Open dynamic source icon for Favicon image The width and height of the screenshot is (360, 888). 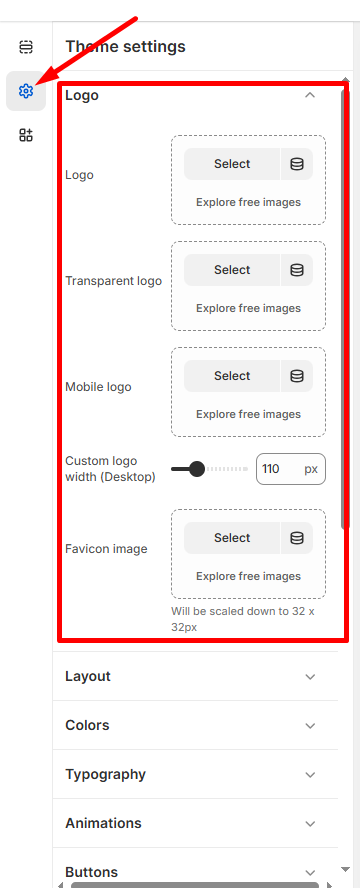click(297, 538)
